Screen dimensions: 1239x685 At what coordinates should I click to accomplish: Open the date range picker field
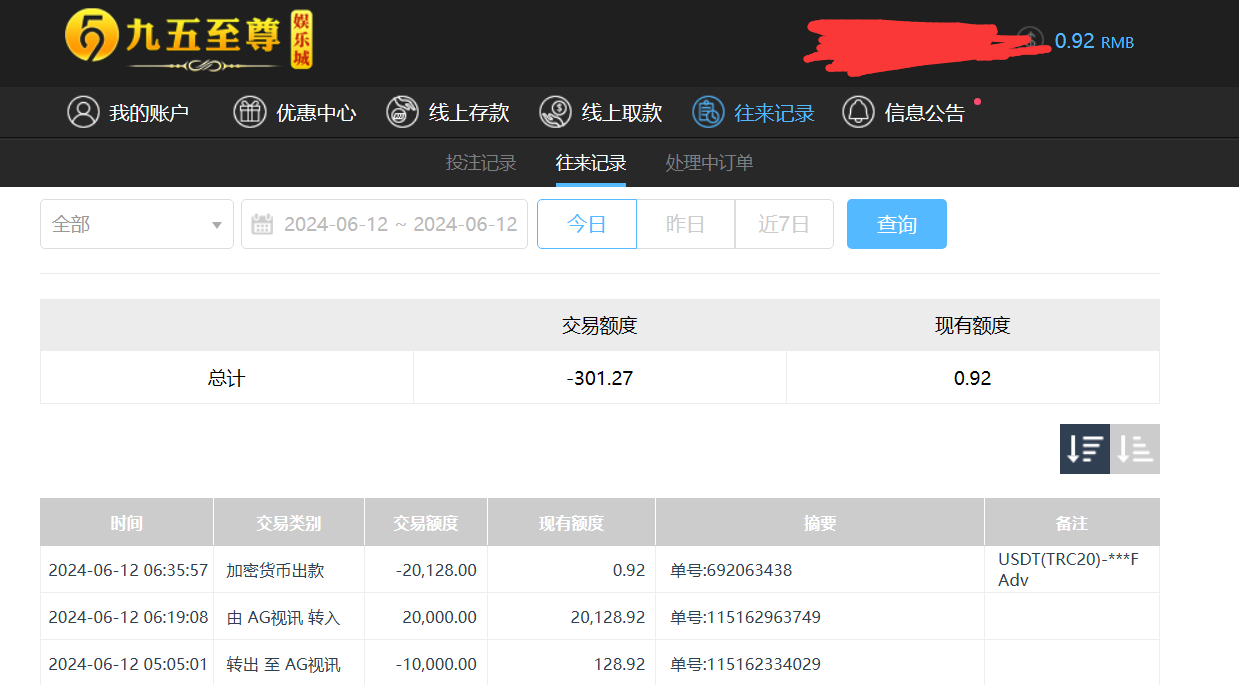pyautogui.click(x=399, y=224)
